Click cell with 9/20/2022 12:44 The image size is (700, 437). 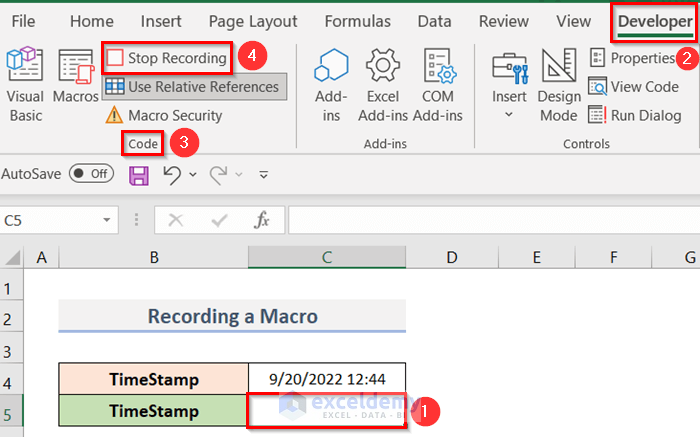327,379
